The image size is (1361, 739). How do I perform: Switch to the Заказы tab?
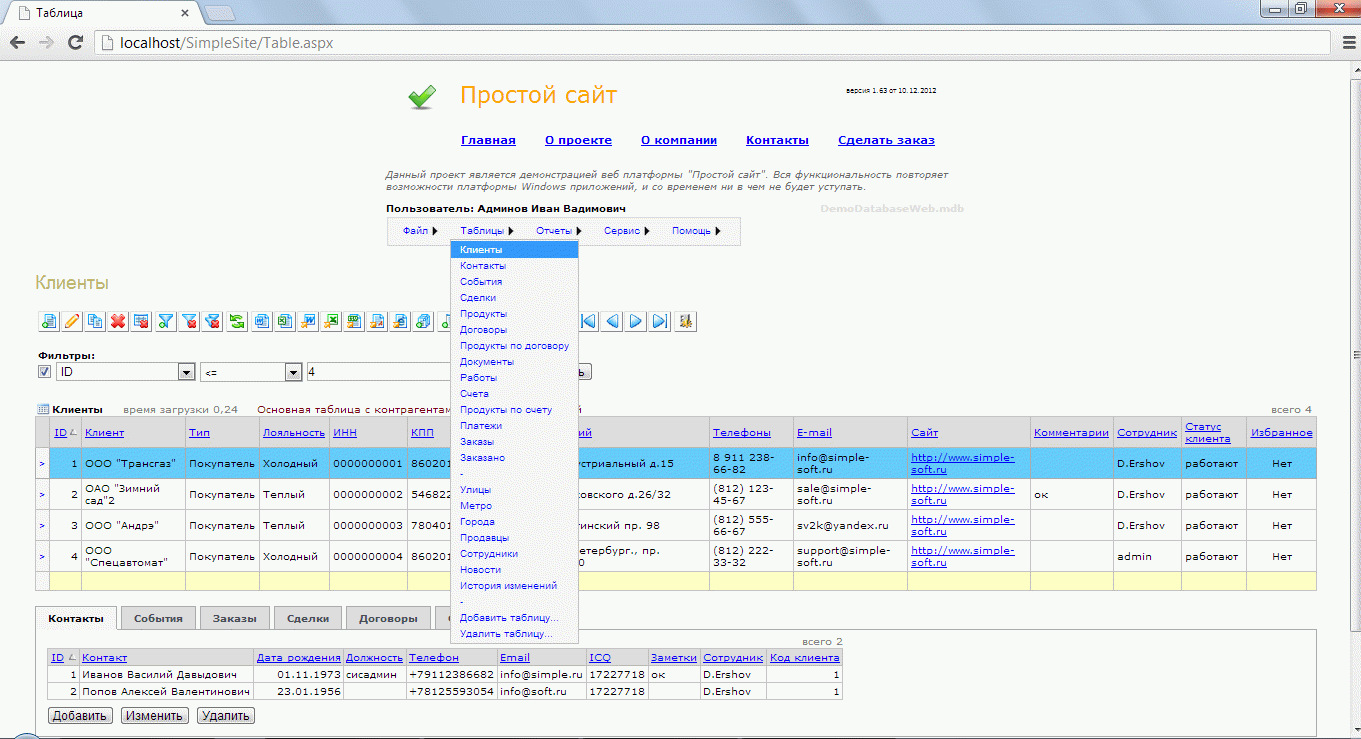pos(234,618)
